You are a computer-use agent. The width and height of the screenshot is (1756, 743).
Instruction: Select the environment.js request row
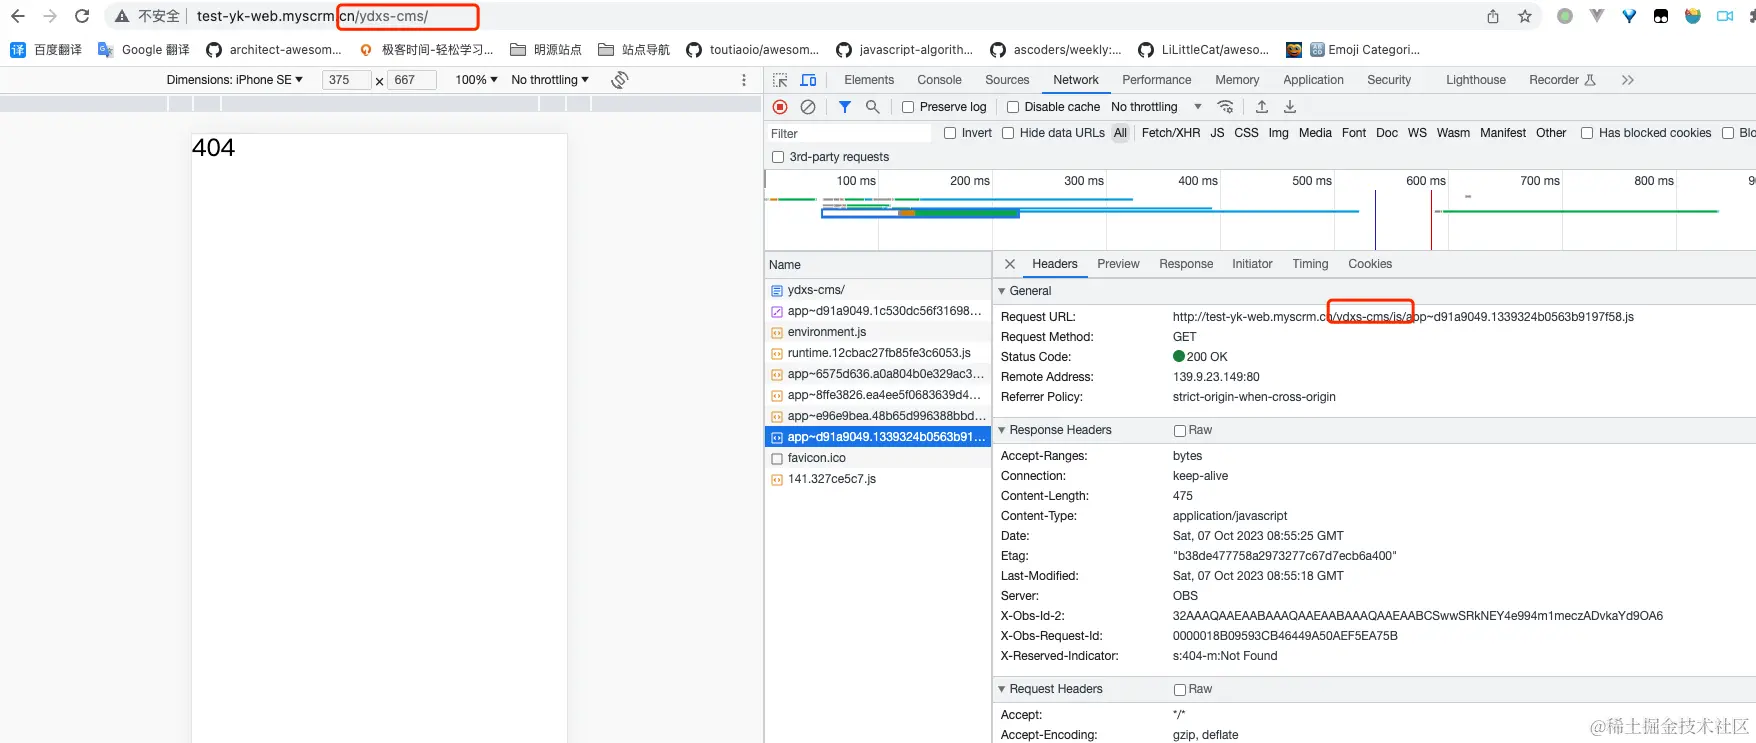[878, 332]
